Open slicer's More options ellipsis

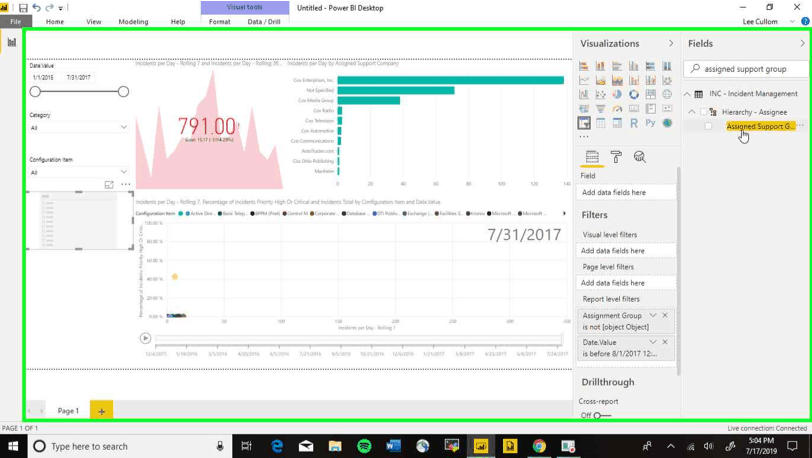tap(125, 184)
